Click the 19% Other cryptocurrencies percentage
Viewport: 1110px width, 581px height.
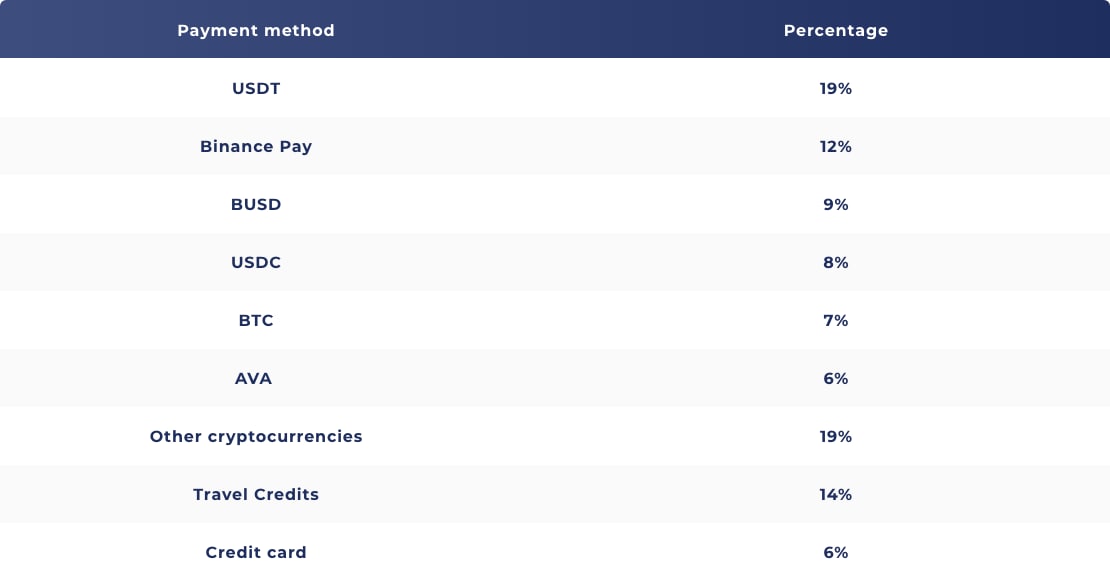click(x=835, y=437)
